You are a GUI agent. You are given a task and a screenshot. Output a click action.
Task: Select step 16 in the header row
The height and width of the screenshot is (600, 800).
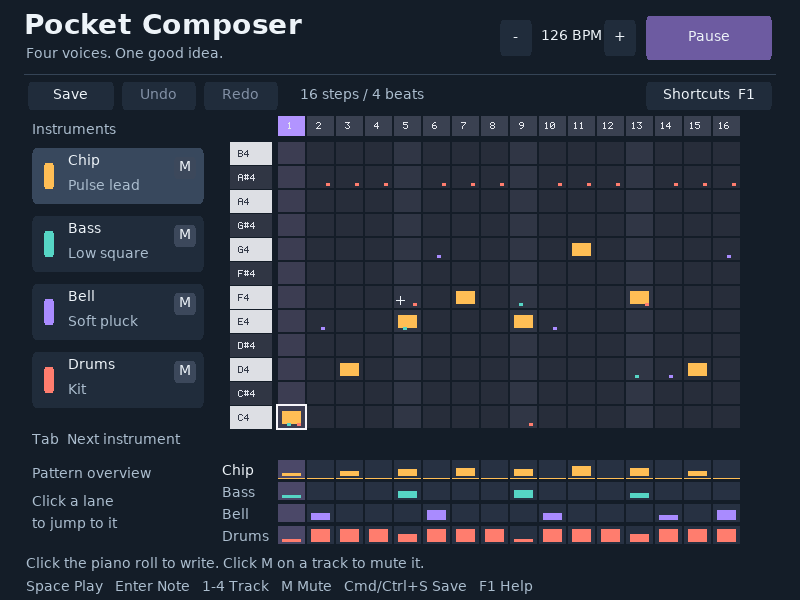(x=726, y=126)
